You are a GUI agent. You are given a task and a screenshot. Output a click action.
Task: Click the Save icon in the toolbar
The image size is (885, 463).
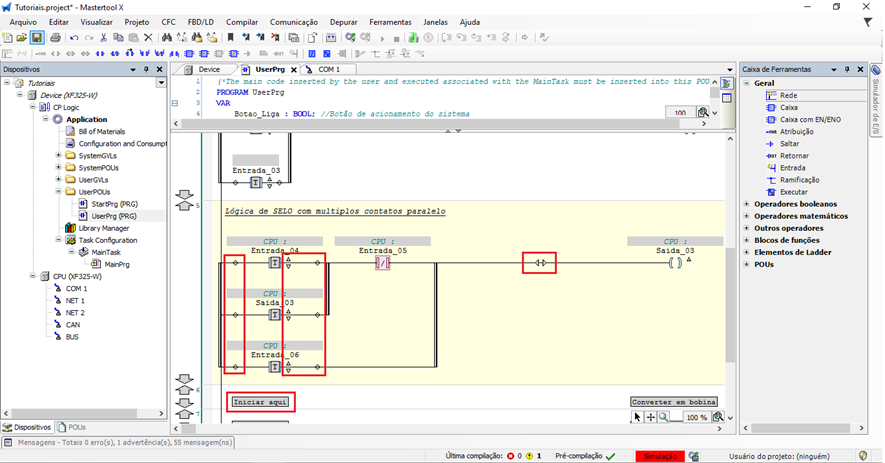coord(37,38)
